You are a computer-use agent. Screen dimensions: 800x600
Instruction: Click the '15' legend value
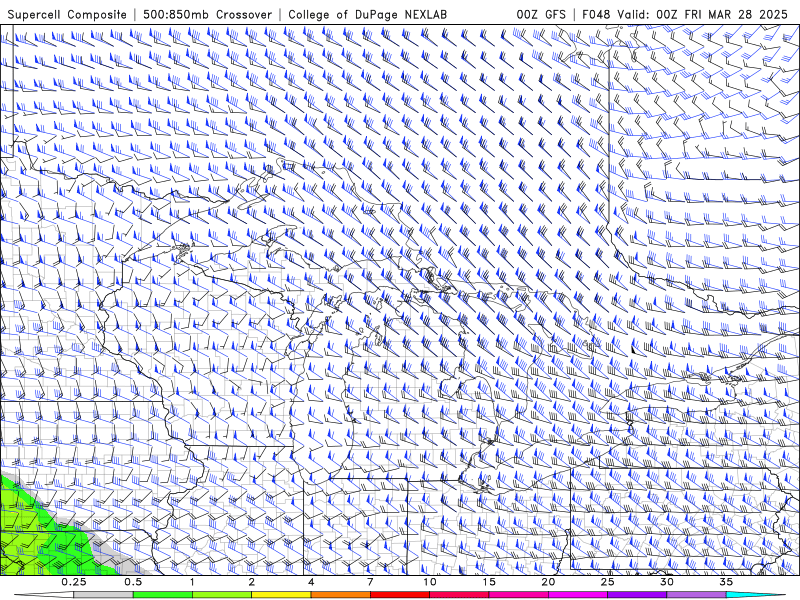489,582
